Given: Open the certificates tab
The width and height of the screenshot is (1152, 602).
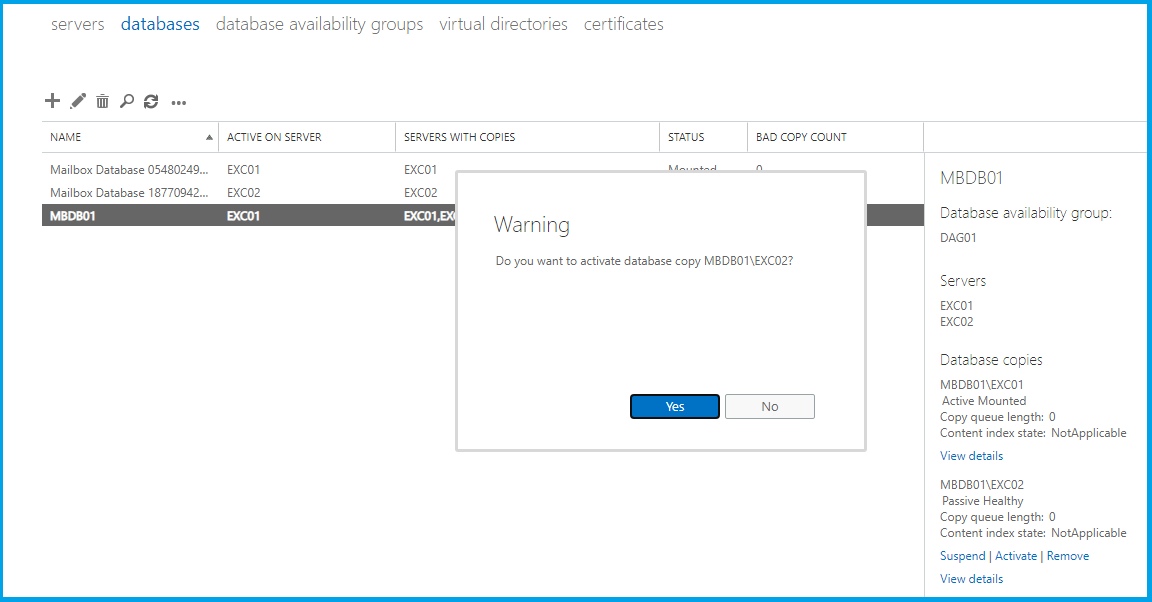Looking at the screenshot, I should pos(623,24).
